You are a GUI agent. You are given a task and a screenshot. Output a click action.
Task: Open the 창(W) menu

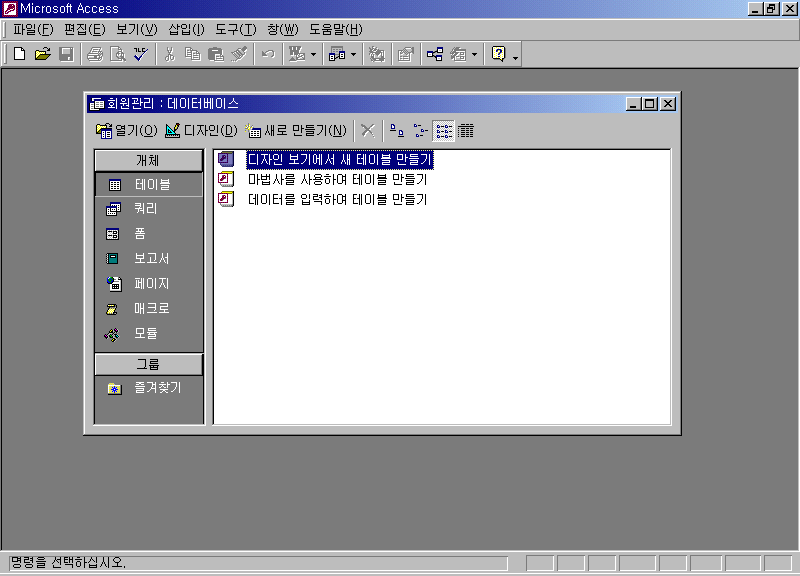283,30
